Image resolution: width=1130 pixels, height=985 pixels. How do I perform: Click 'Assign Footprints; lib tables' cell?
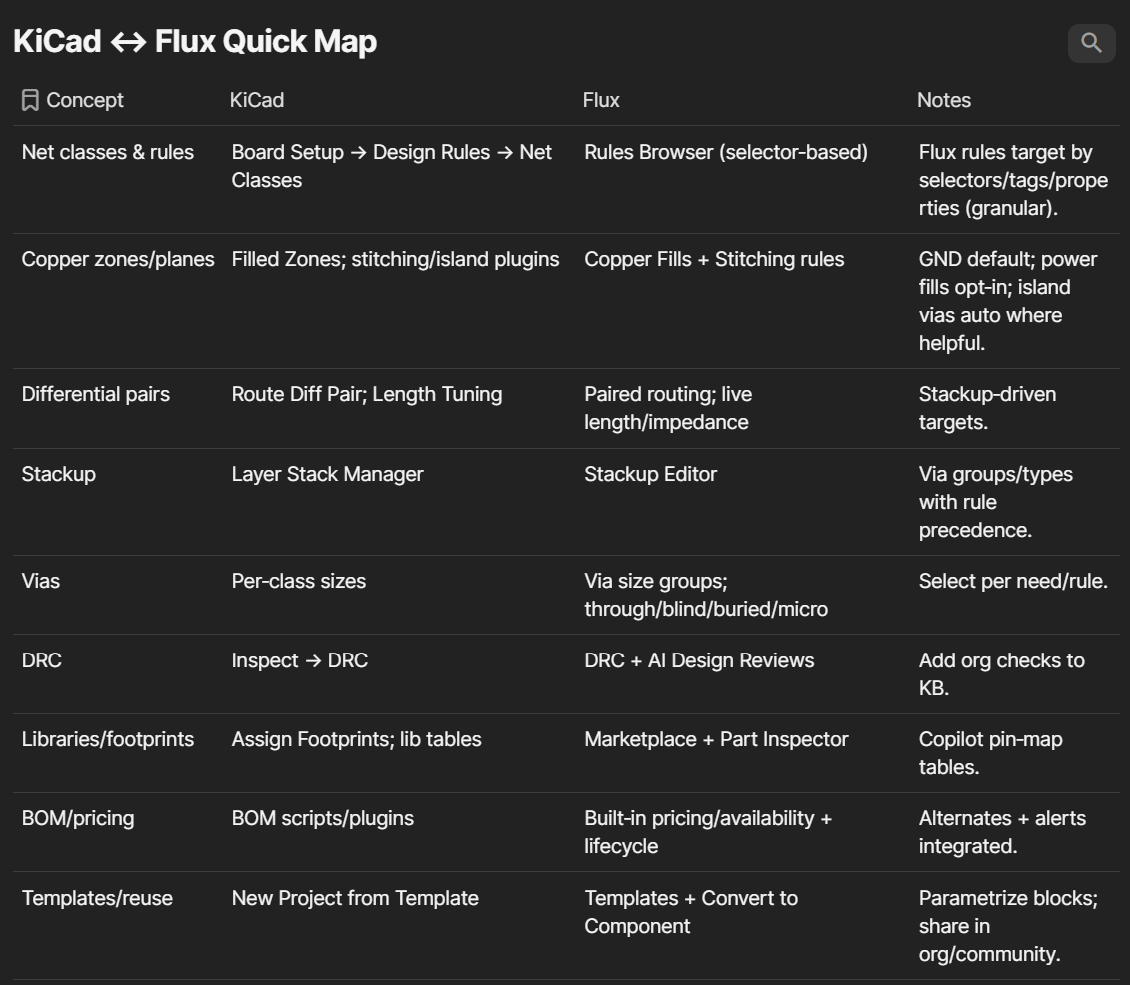[356, 739]
